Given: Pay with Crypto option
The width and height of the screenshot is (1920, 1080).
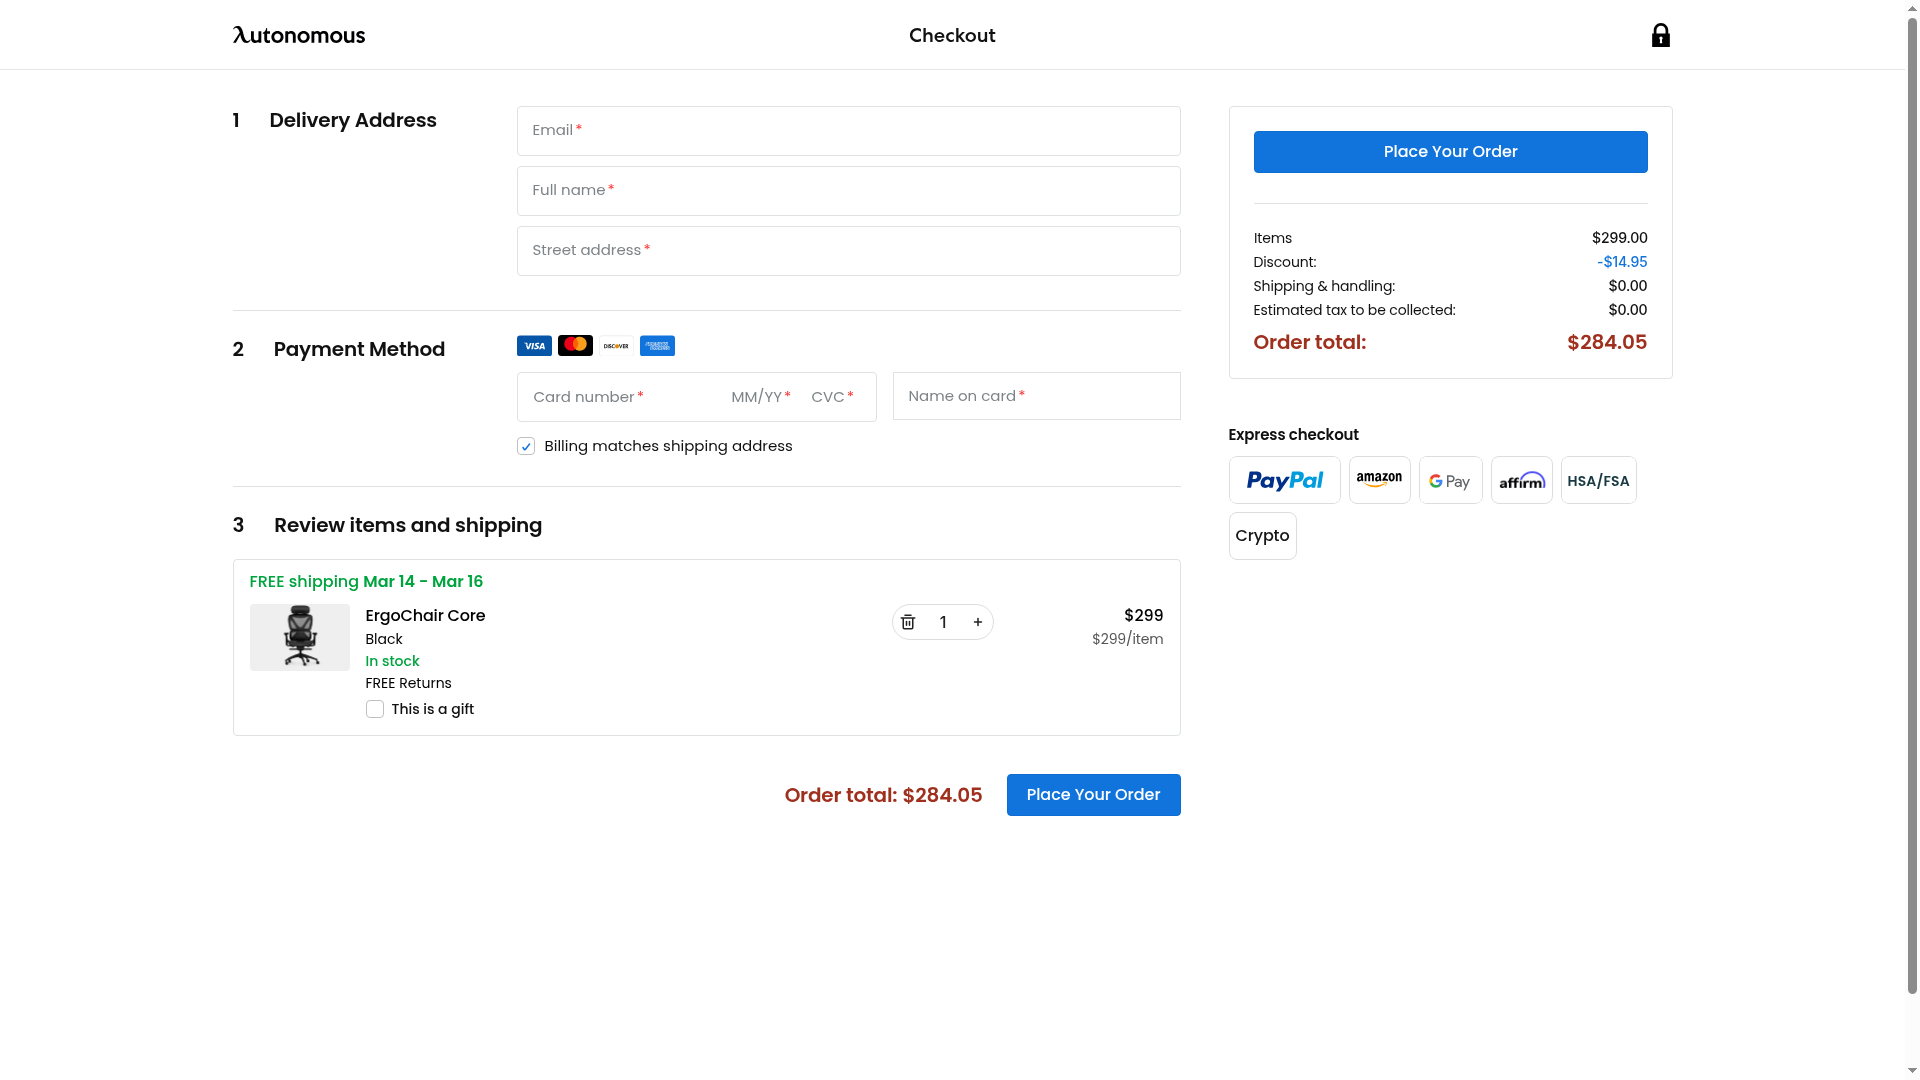Looking at the screenshot, I should [x=1262, y=536].
